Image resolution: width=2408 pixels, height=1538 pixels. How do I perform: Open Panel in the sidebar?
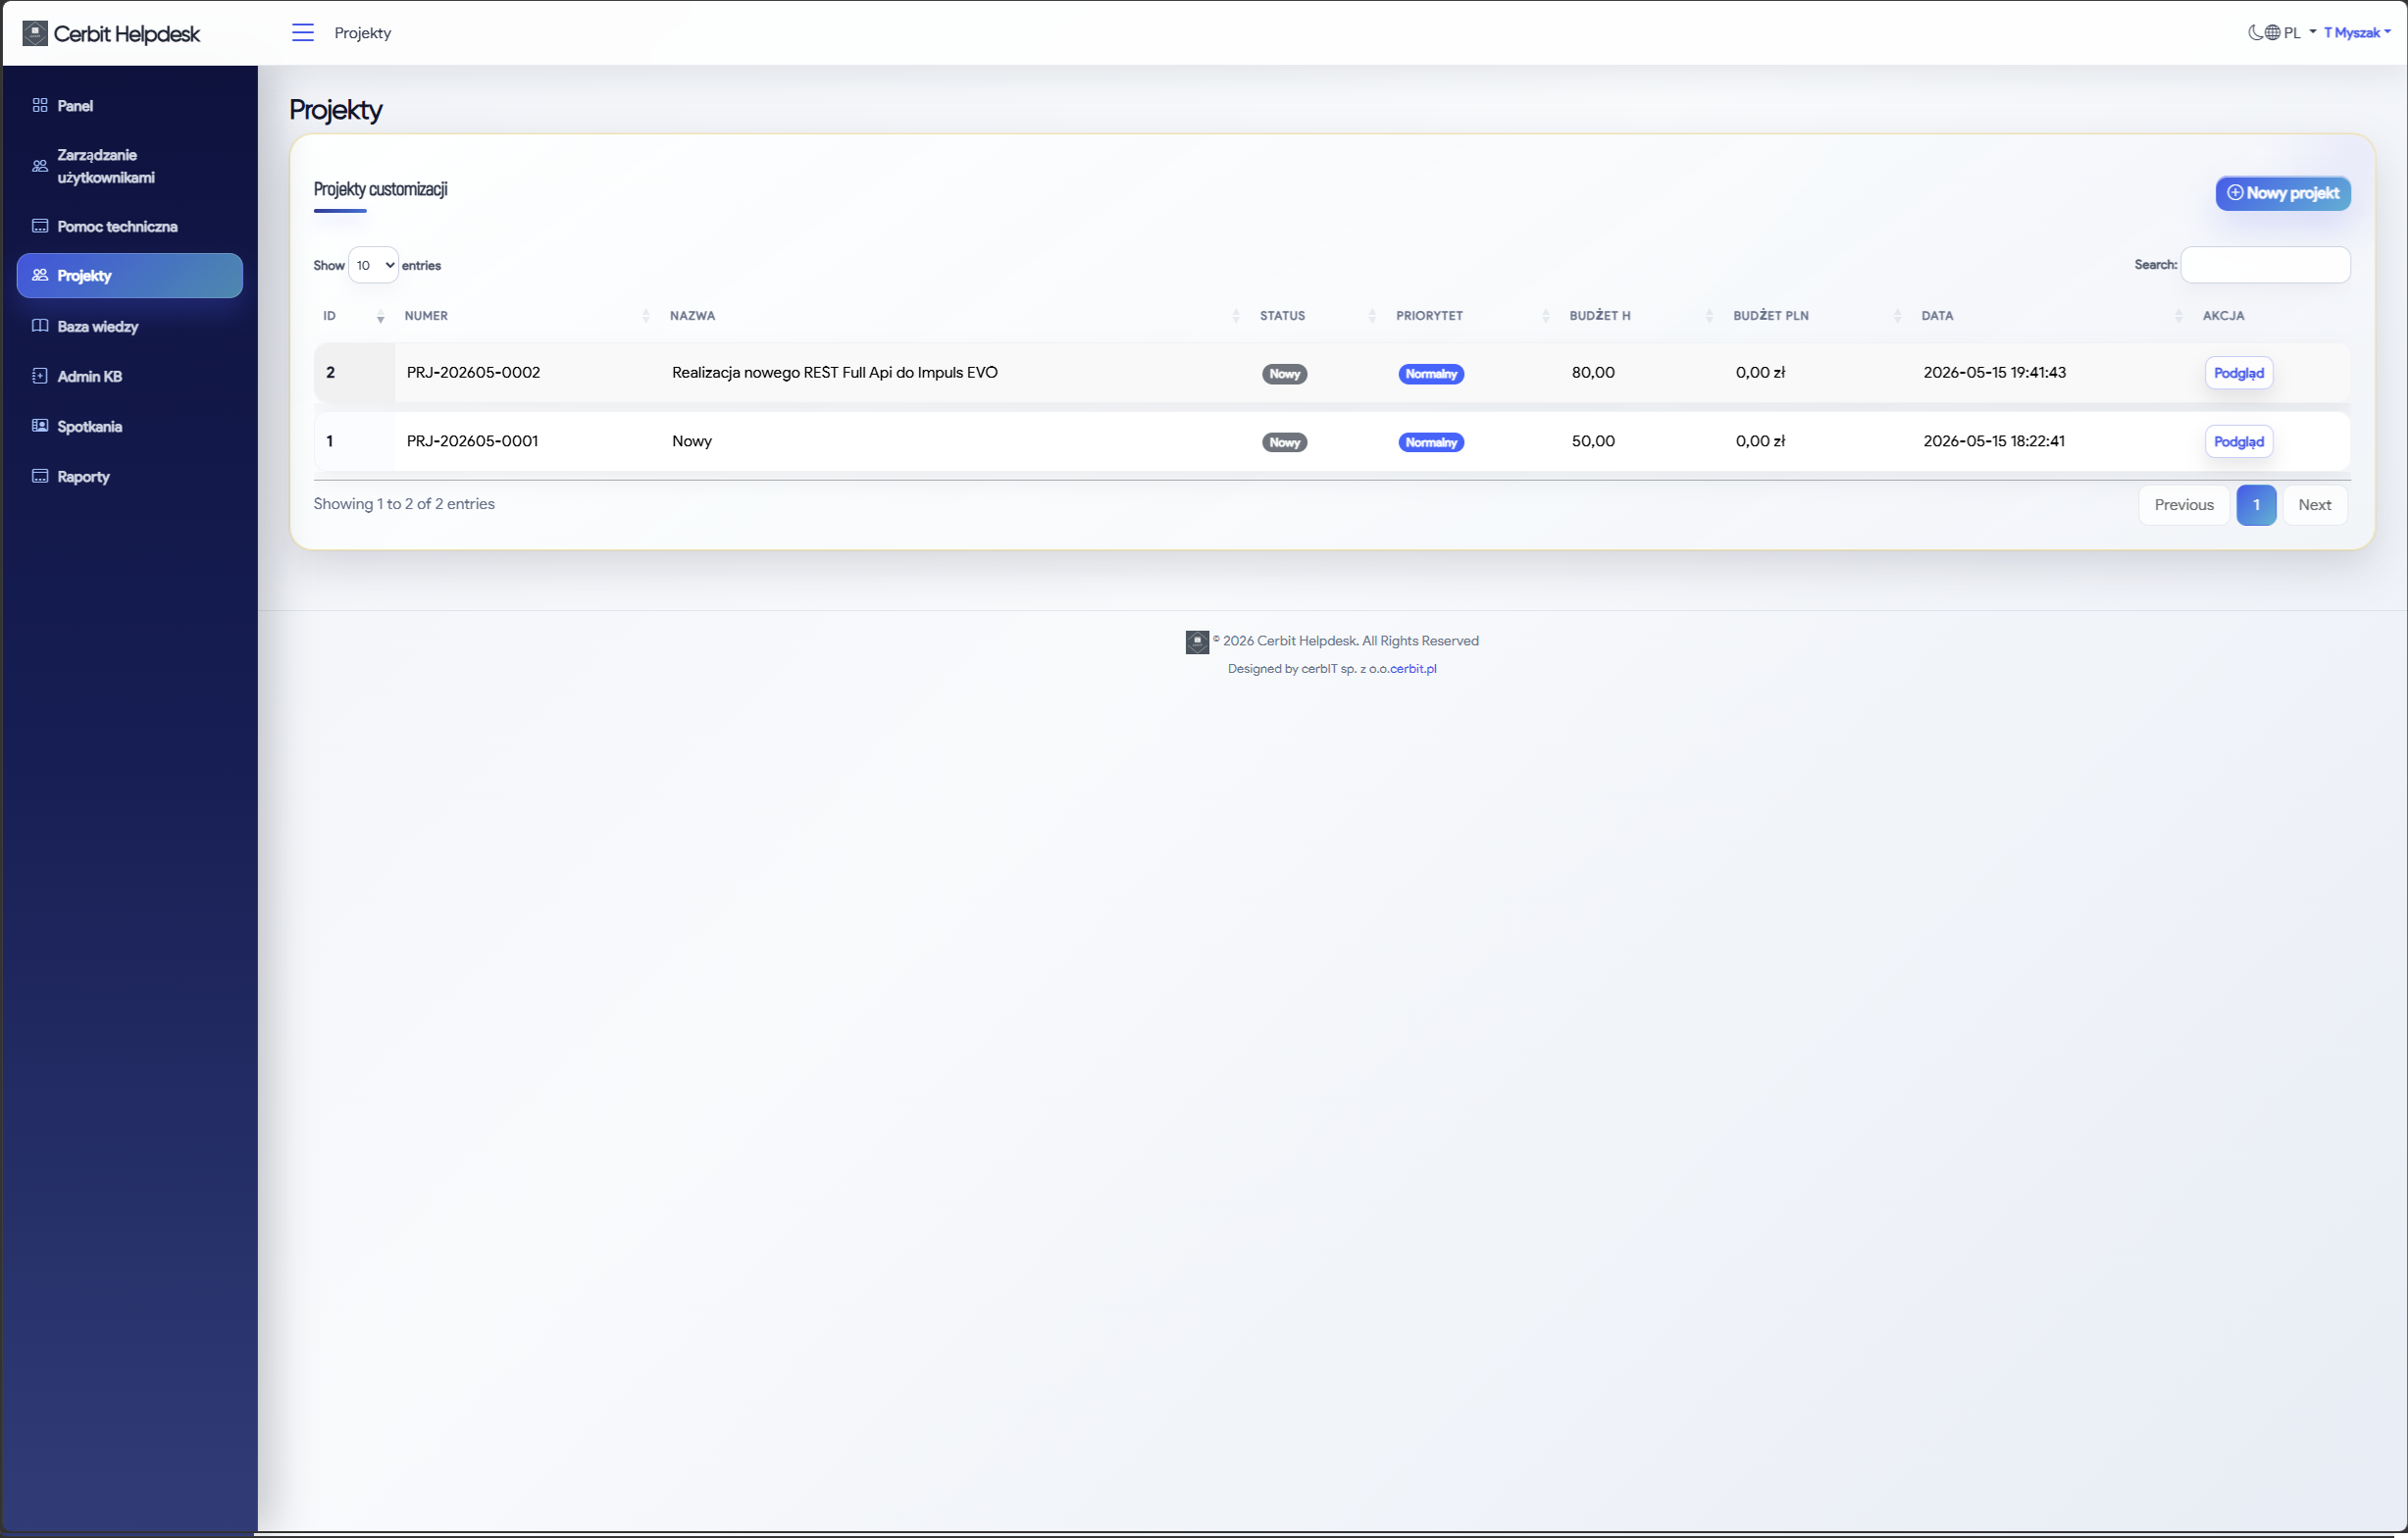[x=130, y=106]
